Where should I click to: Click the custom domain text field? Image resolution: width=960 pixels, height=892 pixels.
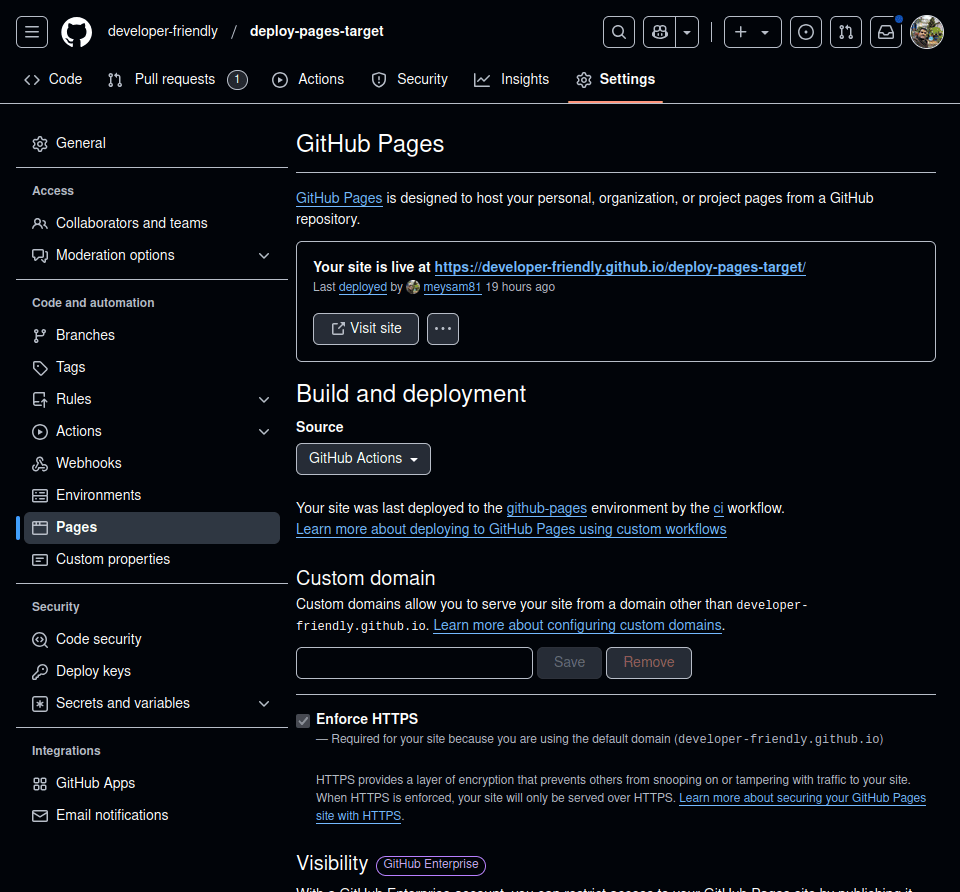[414, 662]
